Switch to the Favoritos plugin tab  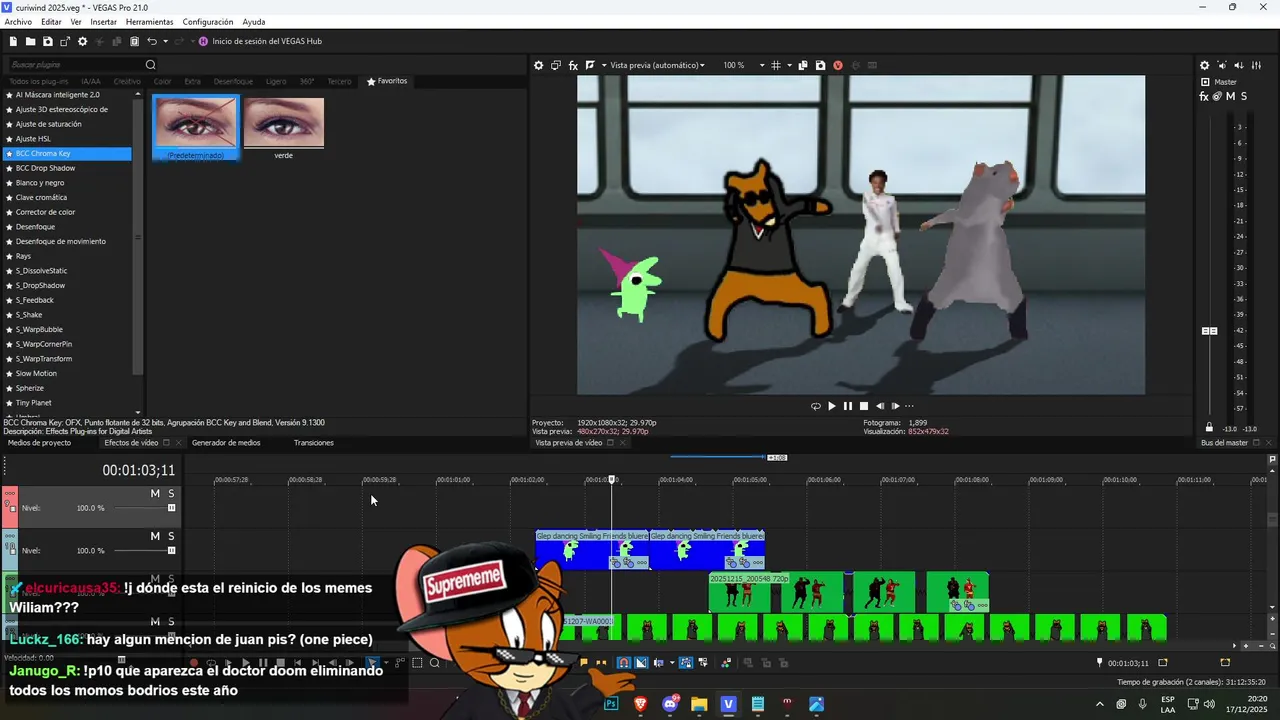coord(387,81)
